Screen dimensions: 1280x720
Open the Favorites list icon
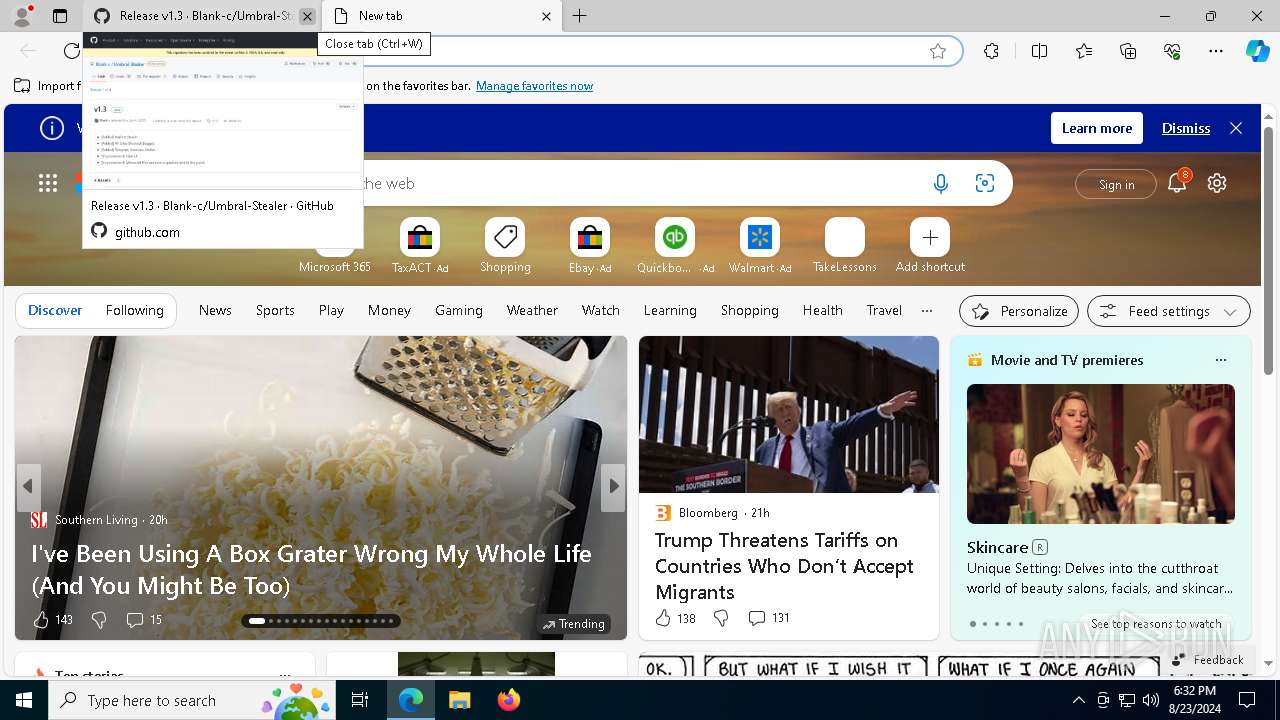[x=1084, y=51]
